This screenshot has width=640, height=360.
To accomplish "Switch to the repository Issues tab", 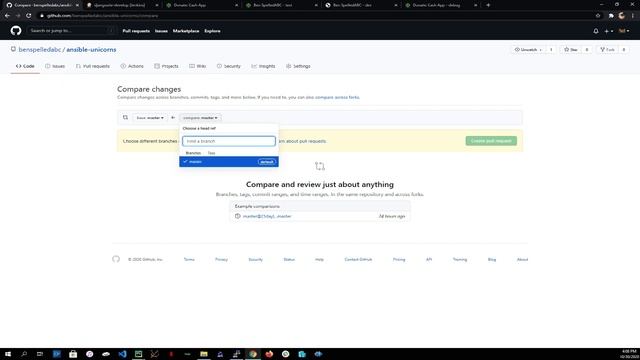I will [x=55, y=66].
